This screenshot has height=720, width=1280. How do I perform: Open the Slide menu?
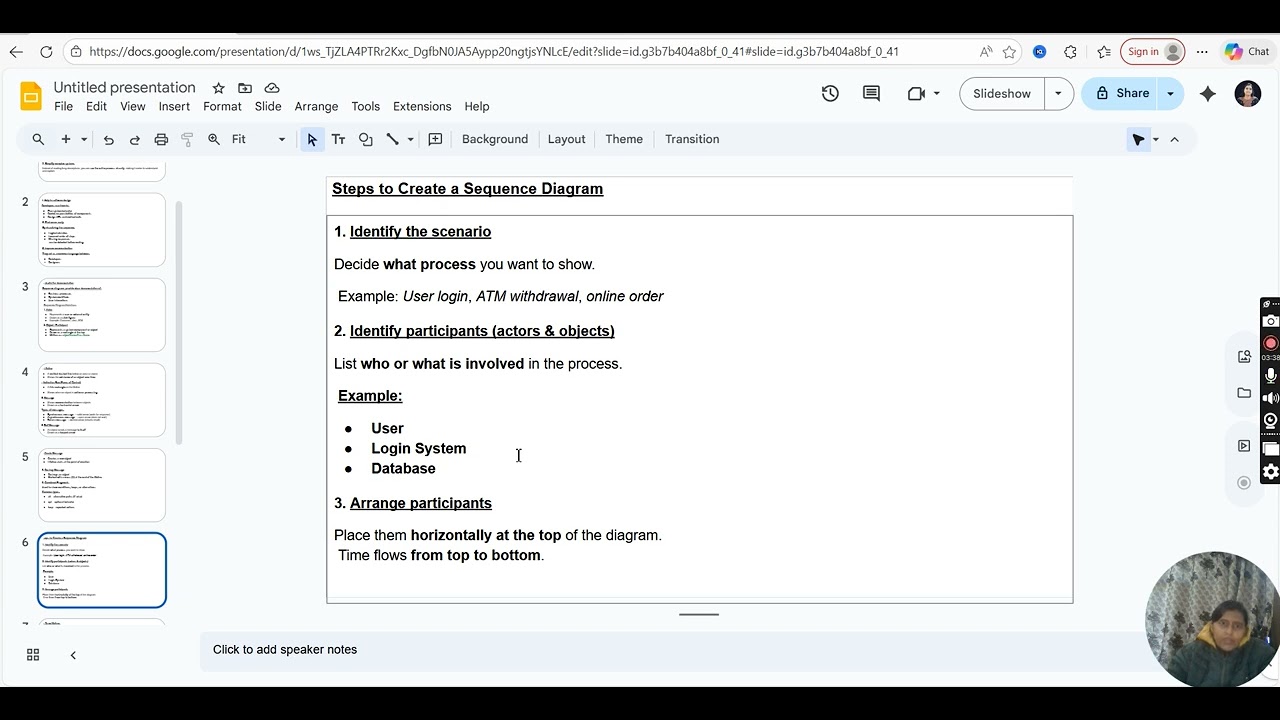point(268,106)
